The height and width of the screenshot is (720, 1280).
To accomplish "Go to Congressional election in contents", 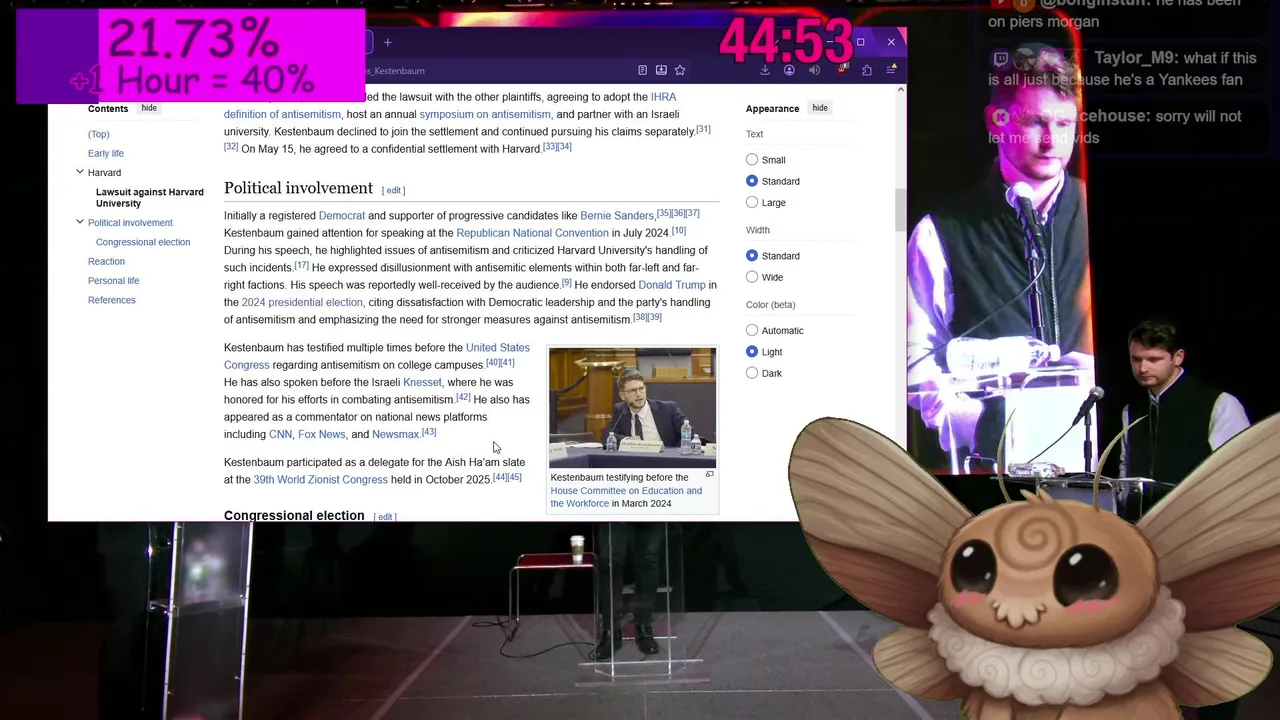I will 143,242.
